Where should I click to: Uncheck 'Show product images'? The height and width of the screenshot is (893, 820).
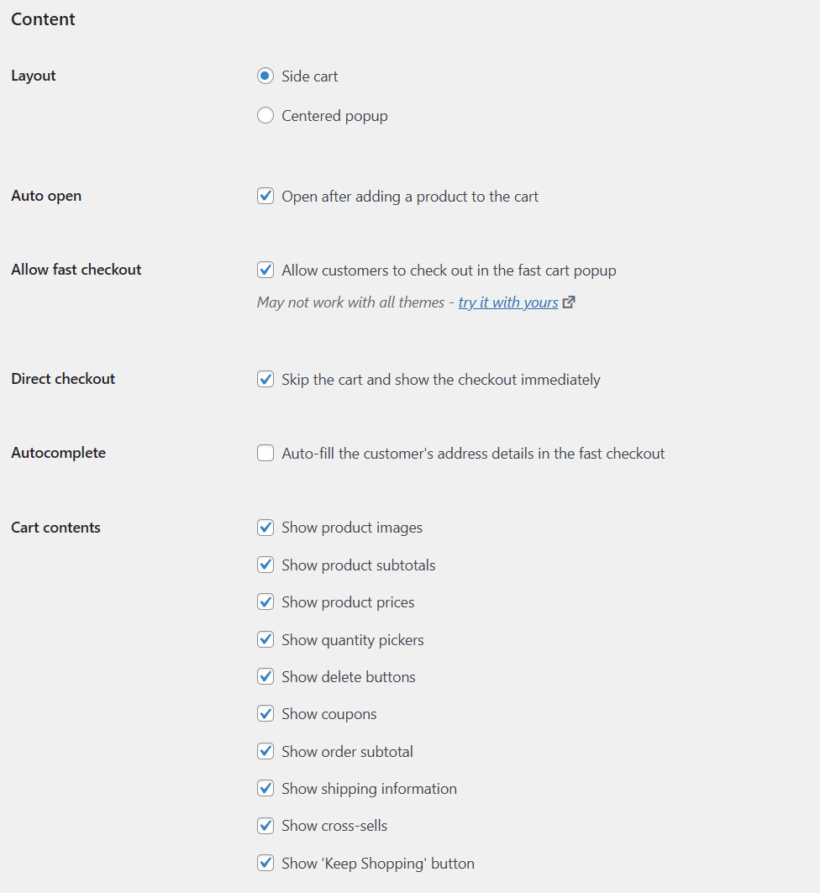265,527
